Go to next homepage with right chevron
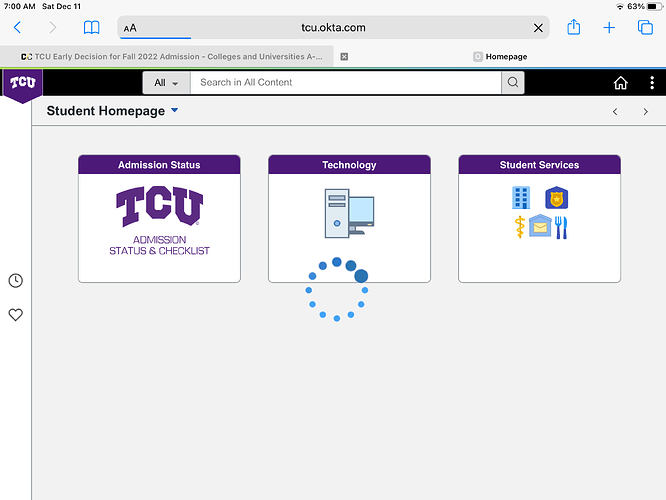This screenshot has width=666, height=500. 646,112
